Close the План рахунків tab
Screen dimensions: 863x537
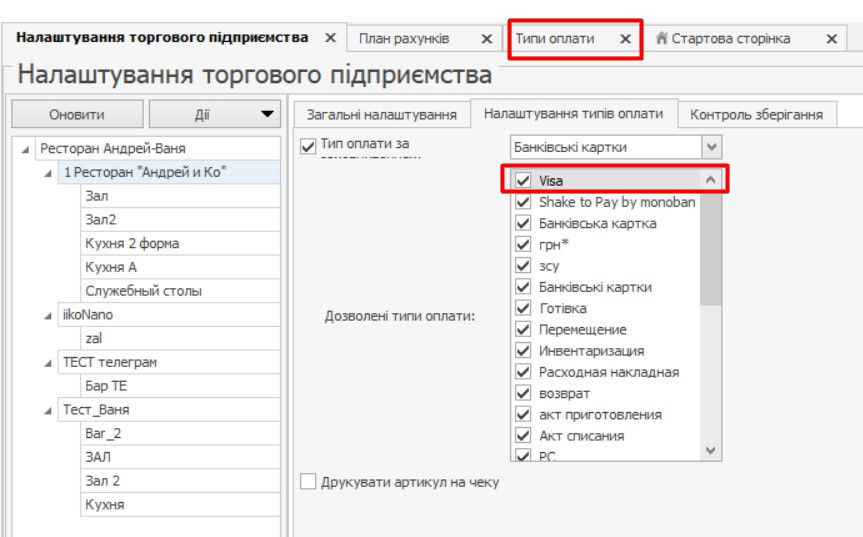pyautogui.click(x=486, y=39)
